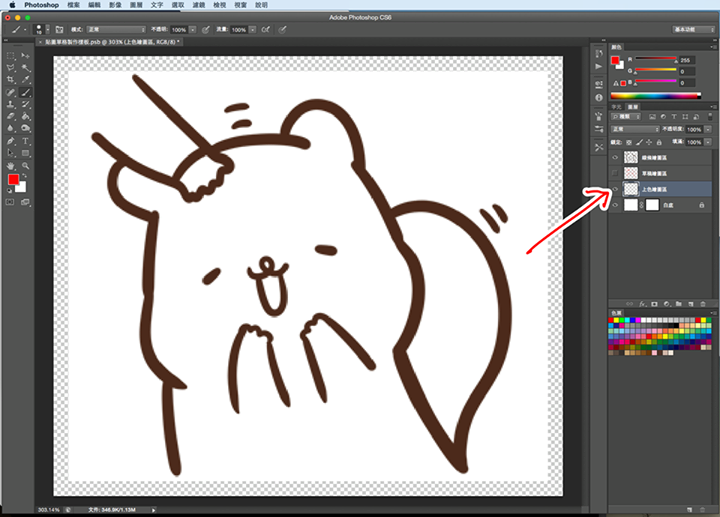Create a new layer group
The width and height of the screenshot is (720, 517).
tap(679, 304)
